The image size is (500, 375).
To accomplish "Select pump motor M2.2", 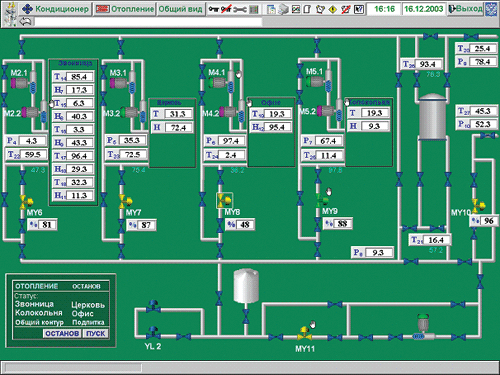I will [30, 112].
